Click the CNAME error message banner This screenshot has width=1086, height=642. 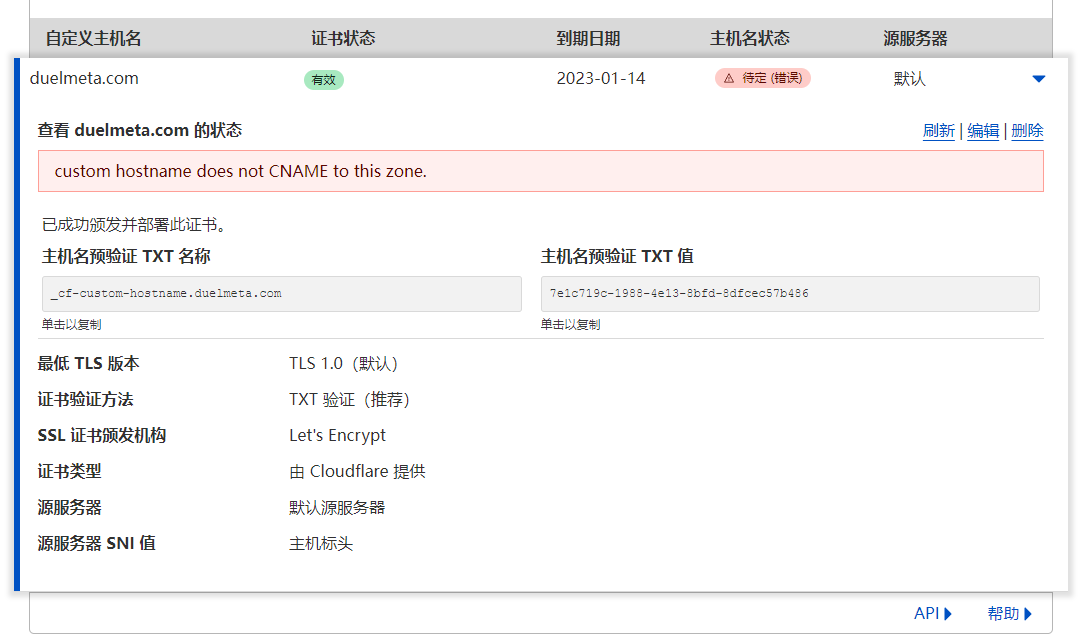pyautogui.click(x=541, y=171)
